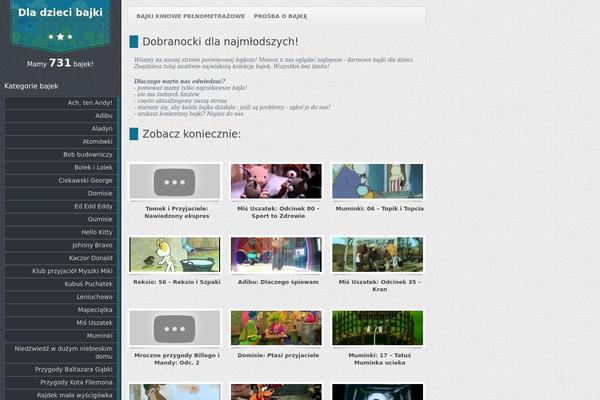Click title Muminki: 17 – Tatuś Muminka ucieka
This screenshot has height=400, width=600.
(380, 359)
